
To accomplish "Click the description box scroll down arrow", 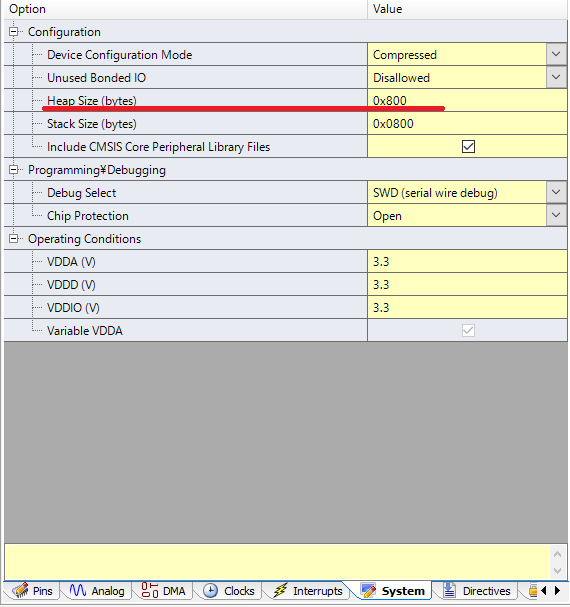I will tap(558, 571).
